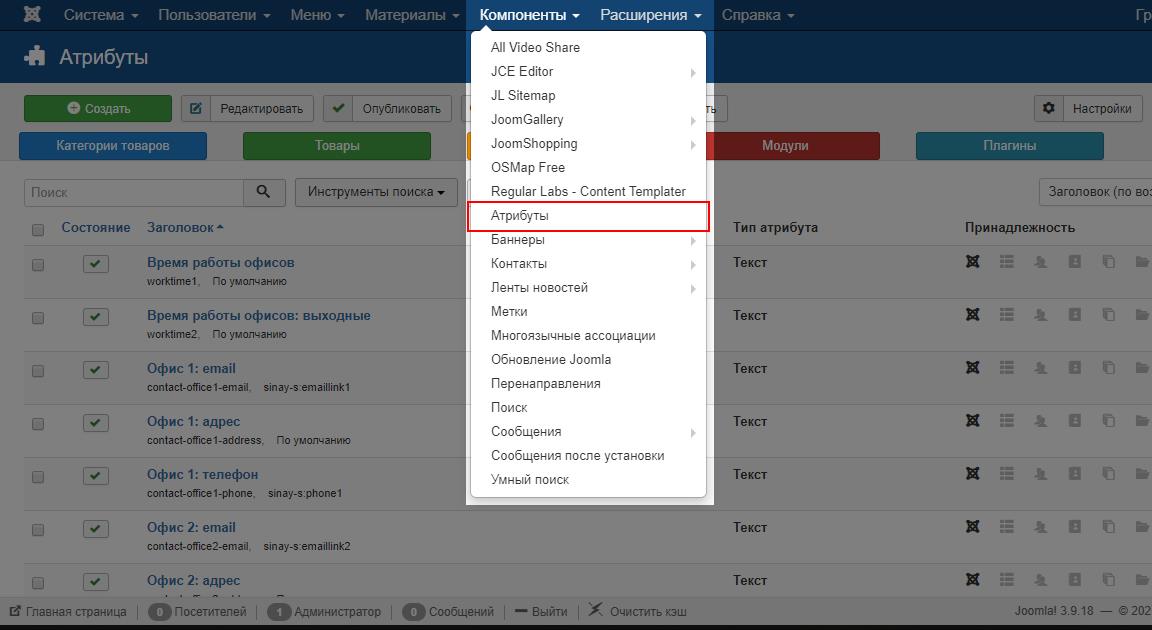Click Очистить кэш in the status bar
The image size is (1152, 630).
click(x=637, y=612)
